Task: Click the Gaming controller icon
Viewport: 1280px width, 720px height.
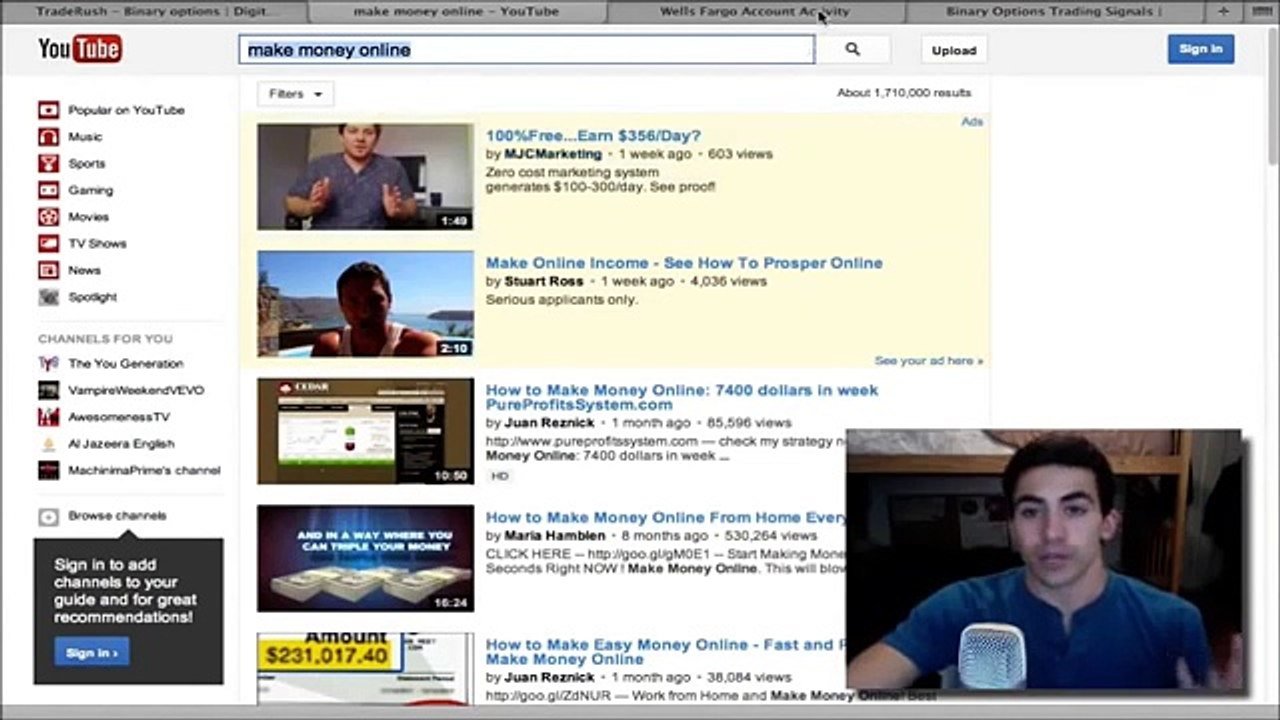Action: 48,190
